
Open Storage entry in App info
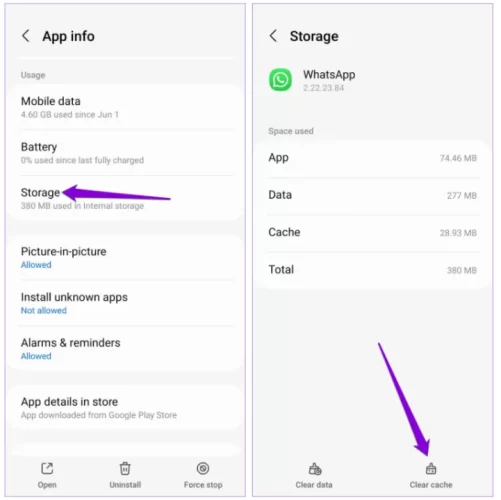(125, 199)
